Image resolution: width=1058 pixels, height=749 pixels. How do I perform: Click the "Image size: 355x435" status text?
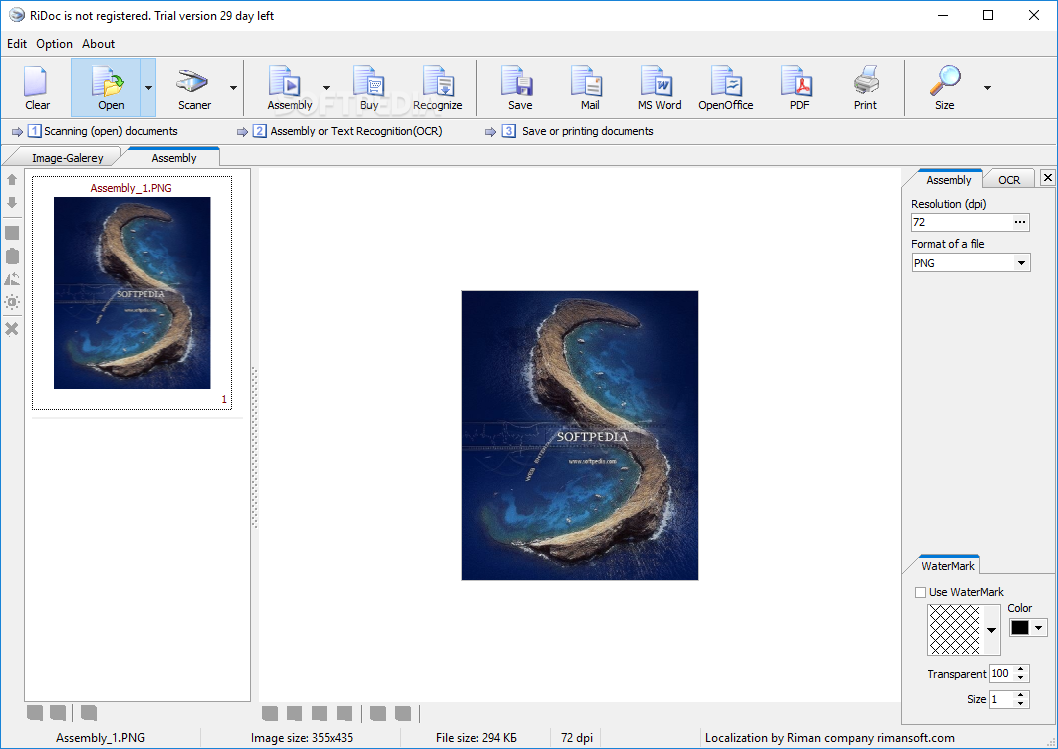click(302, 738)
